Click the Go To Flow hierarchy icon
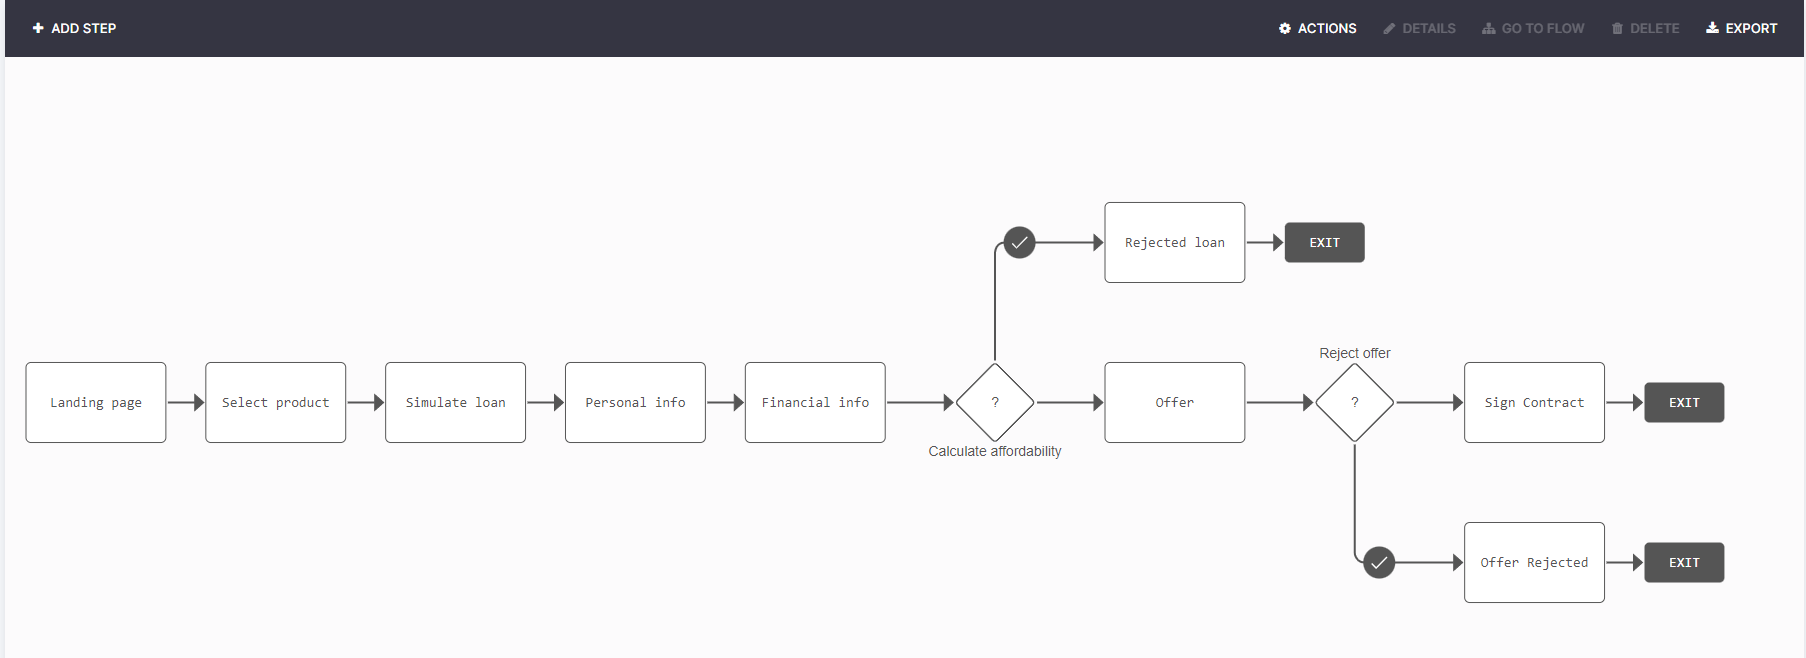The image size is (1806, 658). tap(1489, 28)
